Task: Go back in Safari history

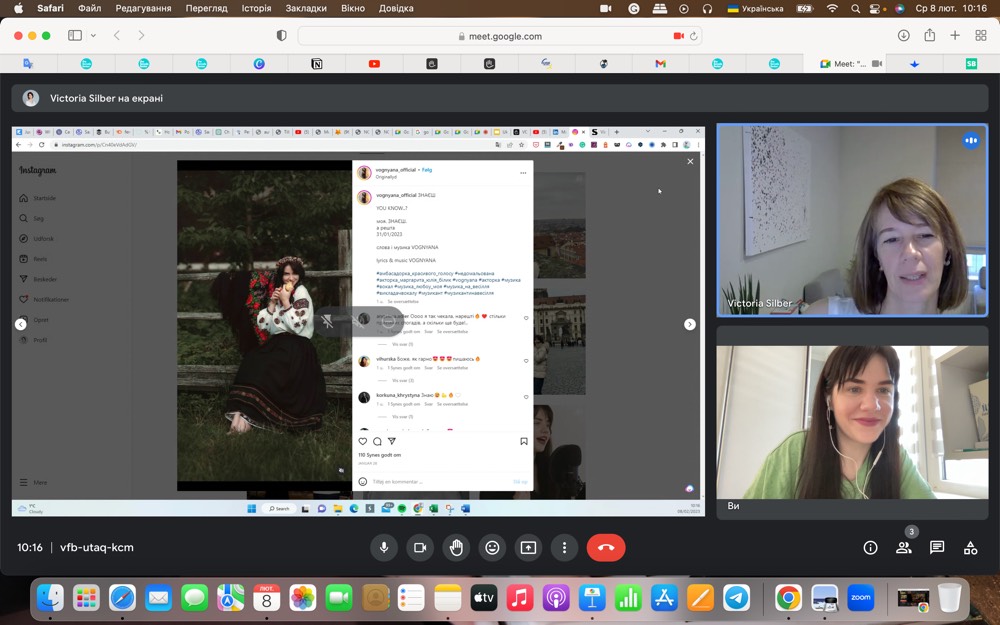Action: (x=117, y=36)
